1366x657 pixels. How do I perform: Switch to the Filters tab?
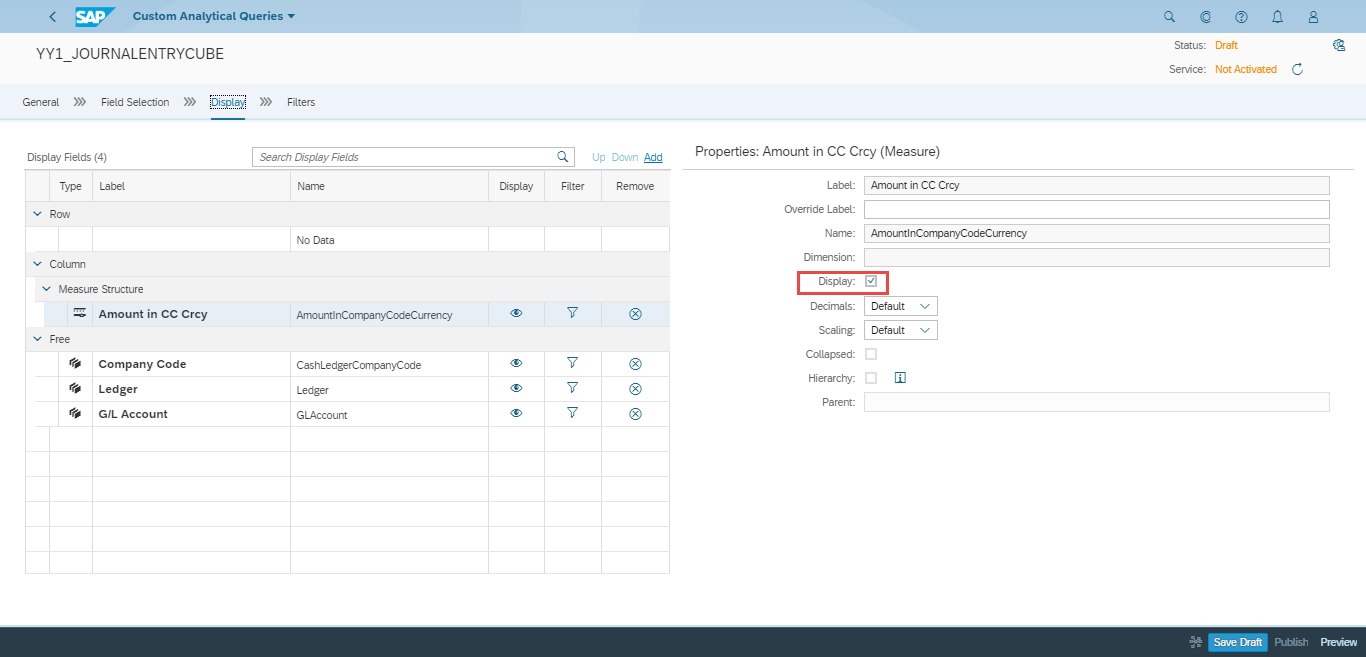(x=301, y=102)
